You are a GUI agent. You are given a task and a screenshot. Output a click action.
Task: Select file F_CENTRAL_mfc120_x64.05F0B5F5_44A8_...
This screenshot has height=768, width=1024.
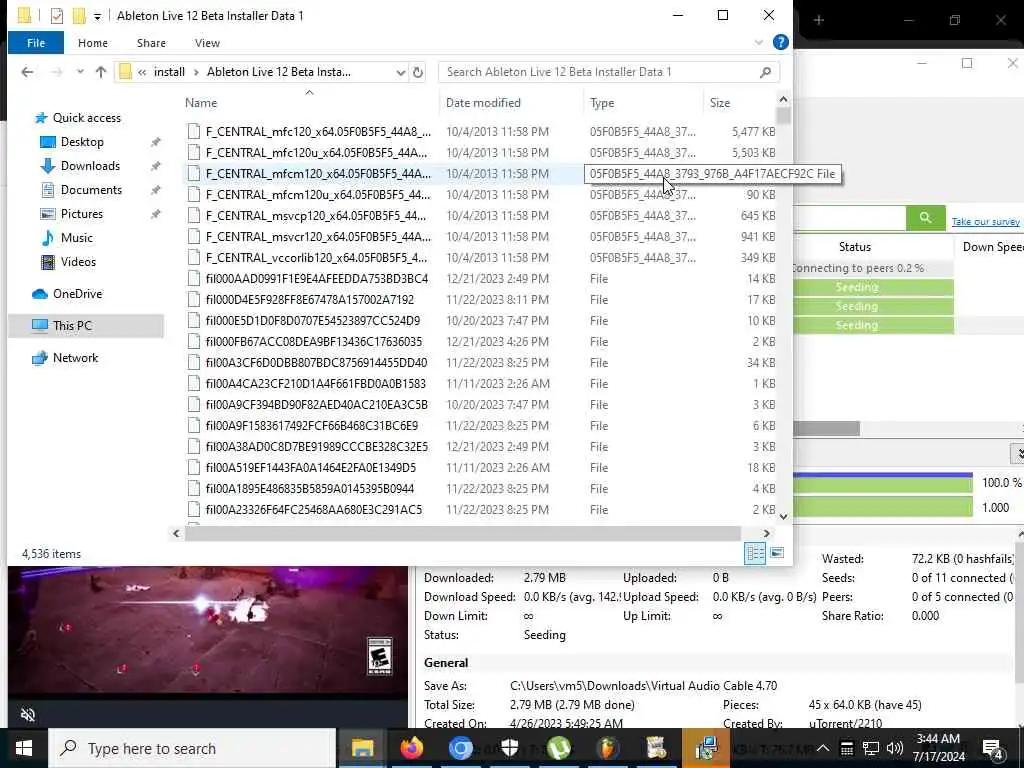318,132
